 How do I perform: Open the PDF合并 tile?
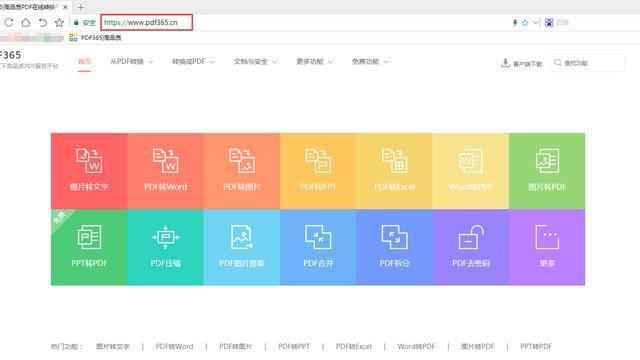tap(318, 247)
